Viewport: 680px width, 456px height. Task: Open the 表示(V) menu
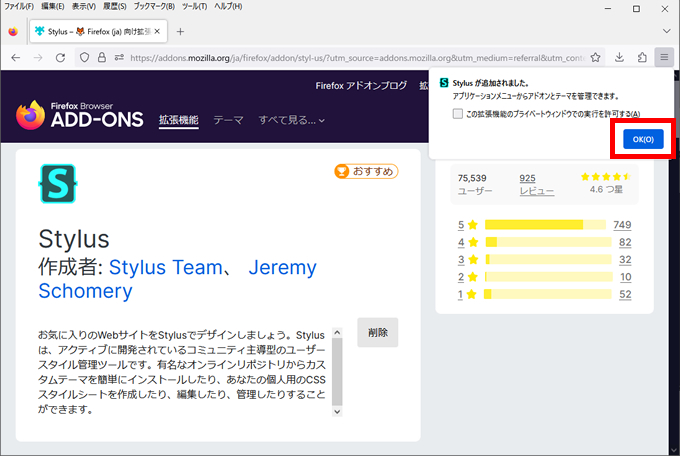pyautogui.click(x=84, y=7)
